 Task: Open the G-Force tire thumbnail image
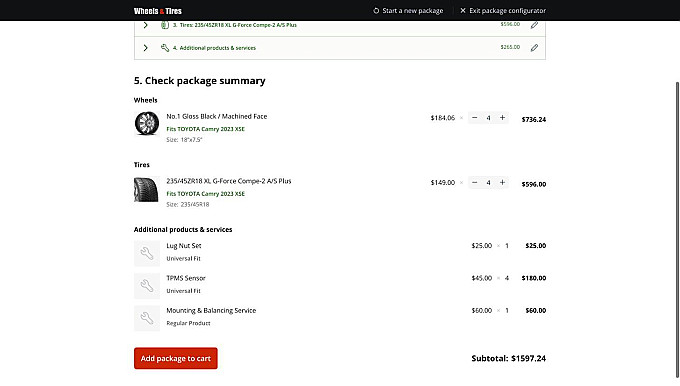click(x=147, y=189)
